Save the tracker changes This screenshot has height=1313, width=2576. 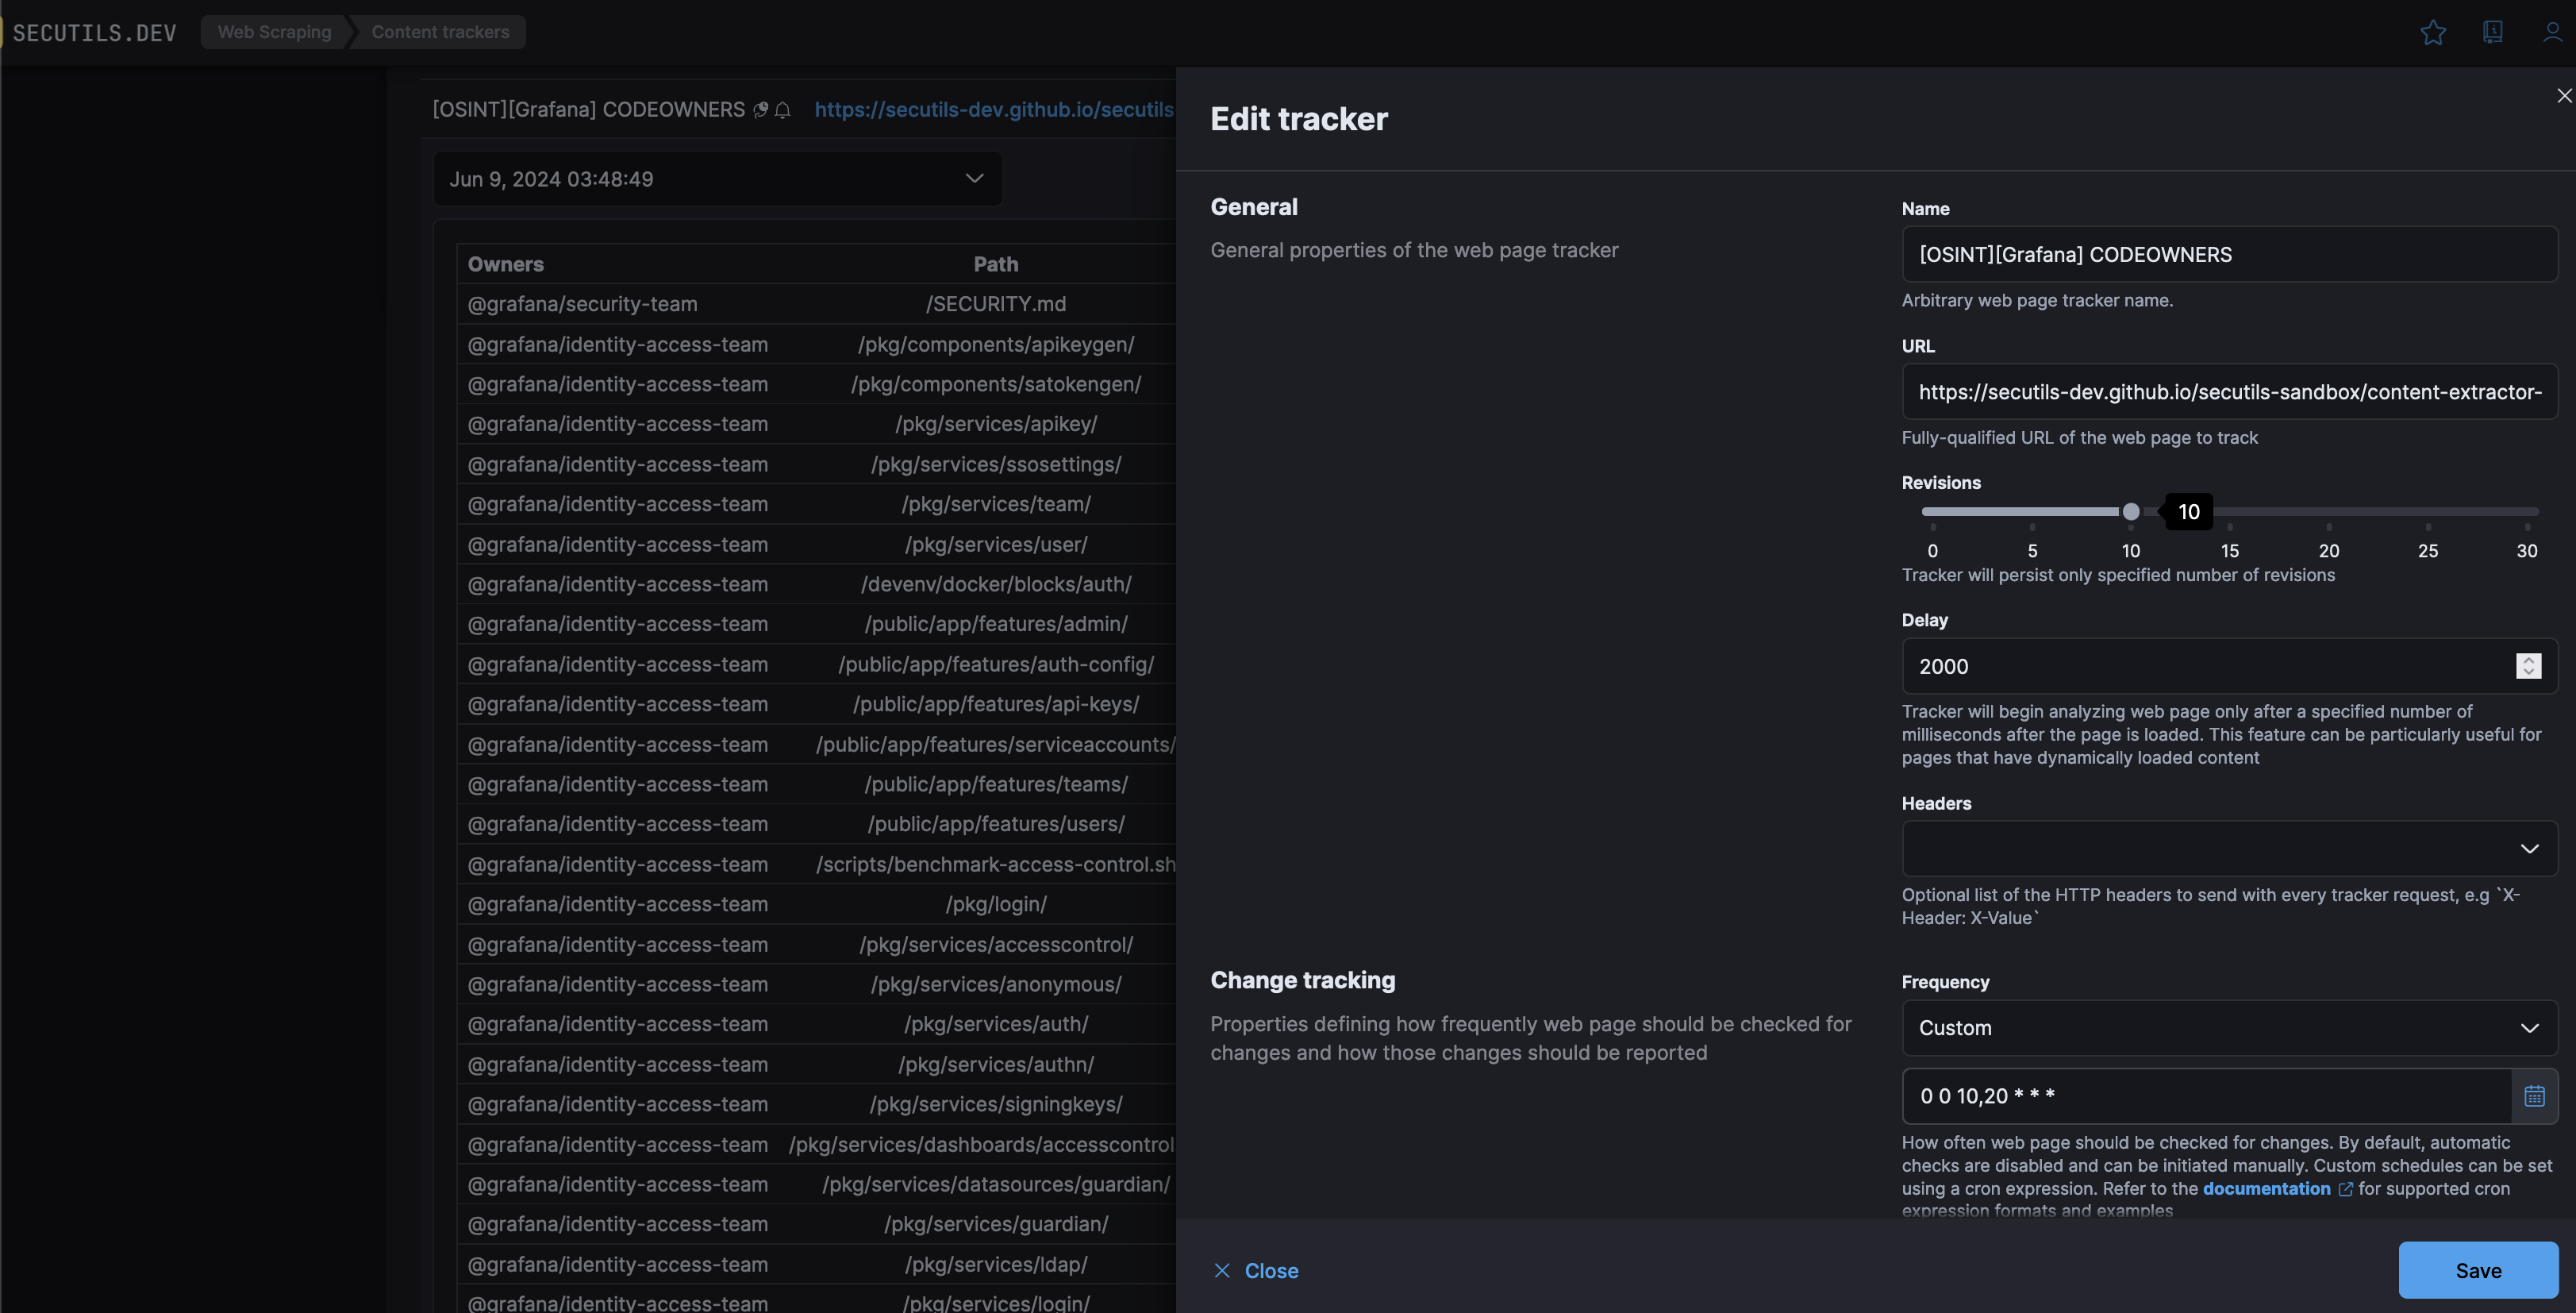2478,1270
